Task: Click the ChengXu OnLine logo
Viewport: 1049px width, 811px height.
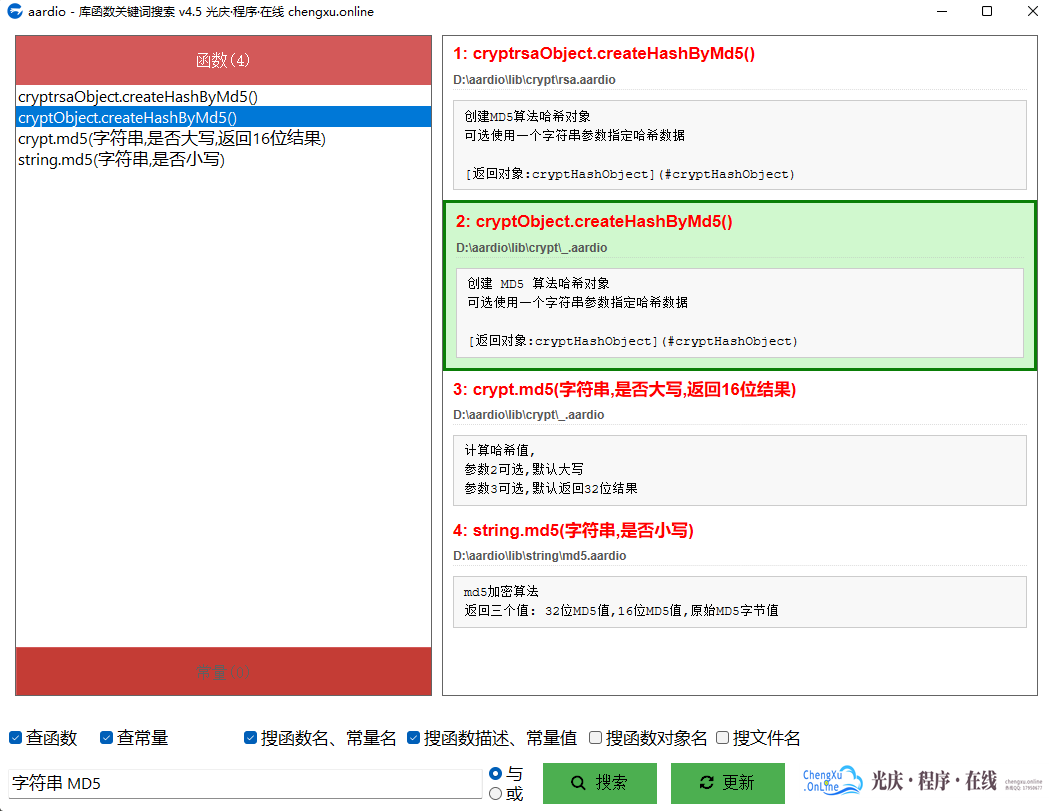Action: click(x=832, y=781)
